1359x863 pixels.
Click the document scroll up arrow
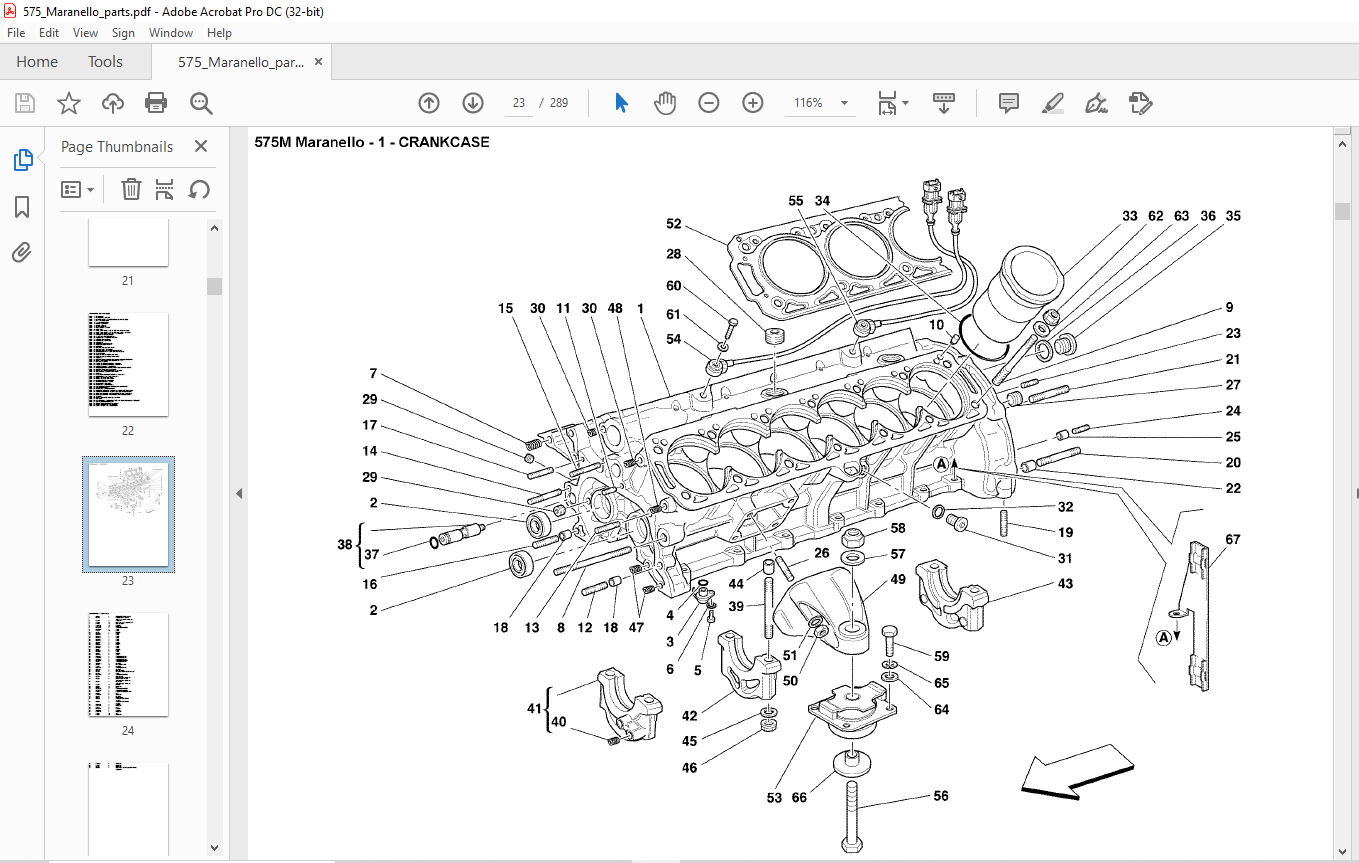point(1342,145)
